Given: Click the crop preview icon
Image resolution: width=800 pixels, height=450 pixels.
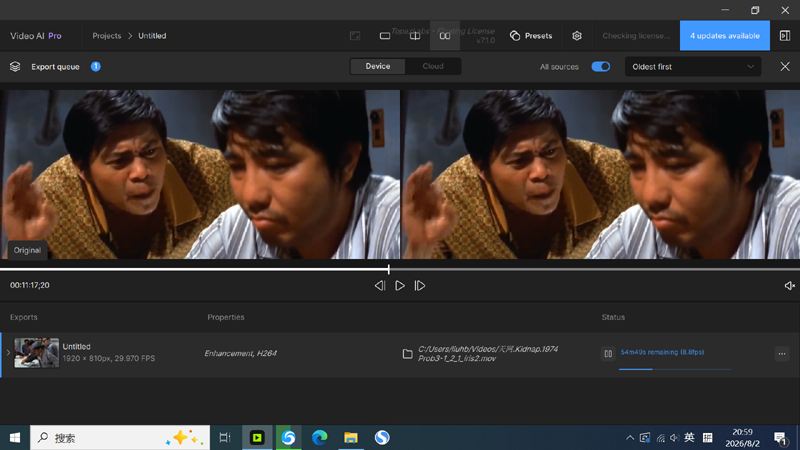Looking at the screenshot, I should [x=355, y=36].
